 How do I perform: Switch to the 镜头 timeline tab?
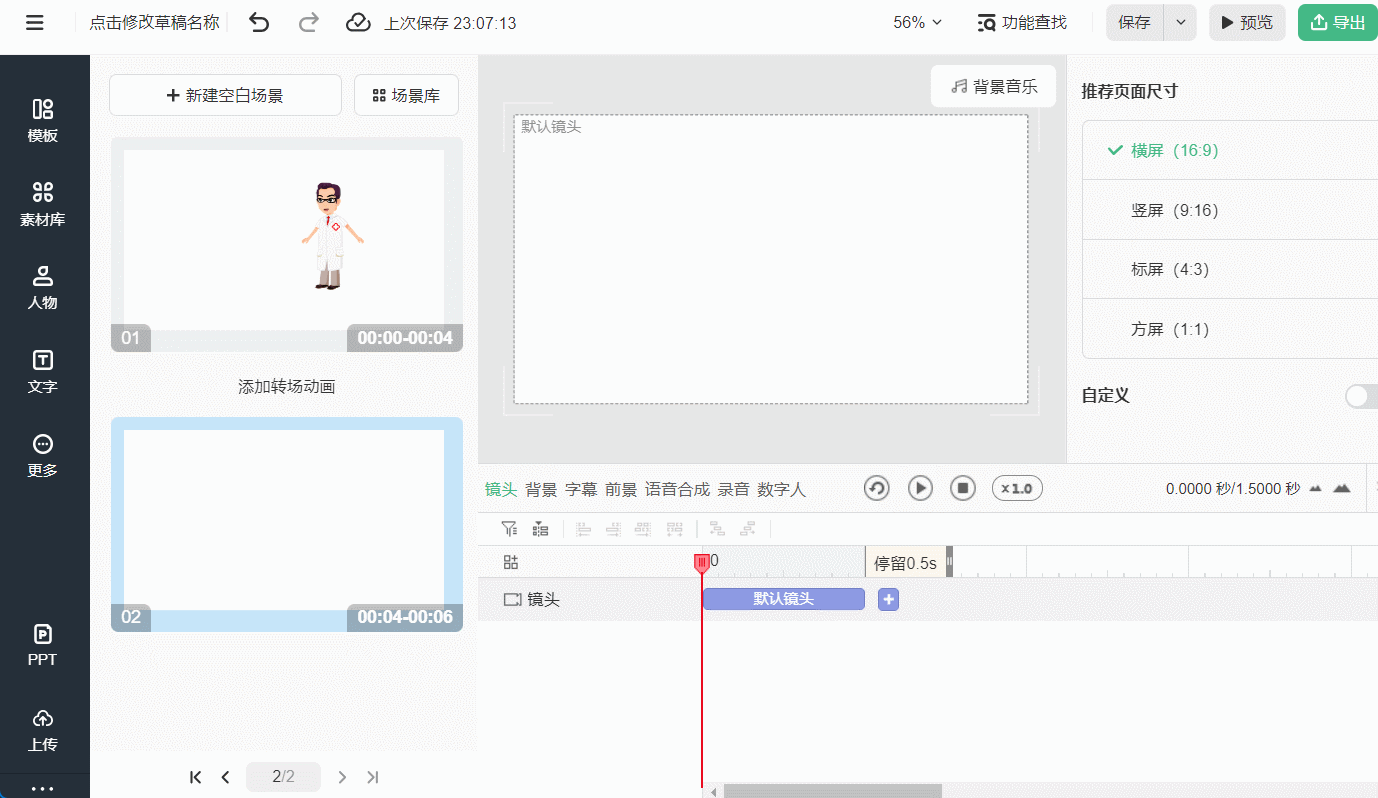click(x=501, y=489)
